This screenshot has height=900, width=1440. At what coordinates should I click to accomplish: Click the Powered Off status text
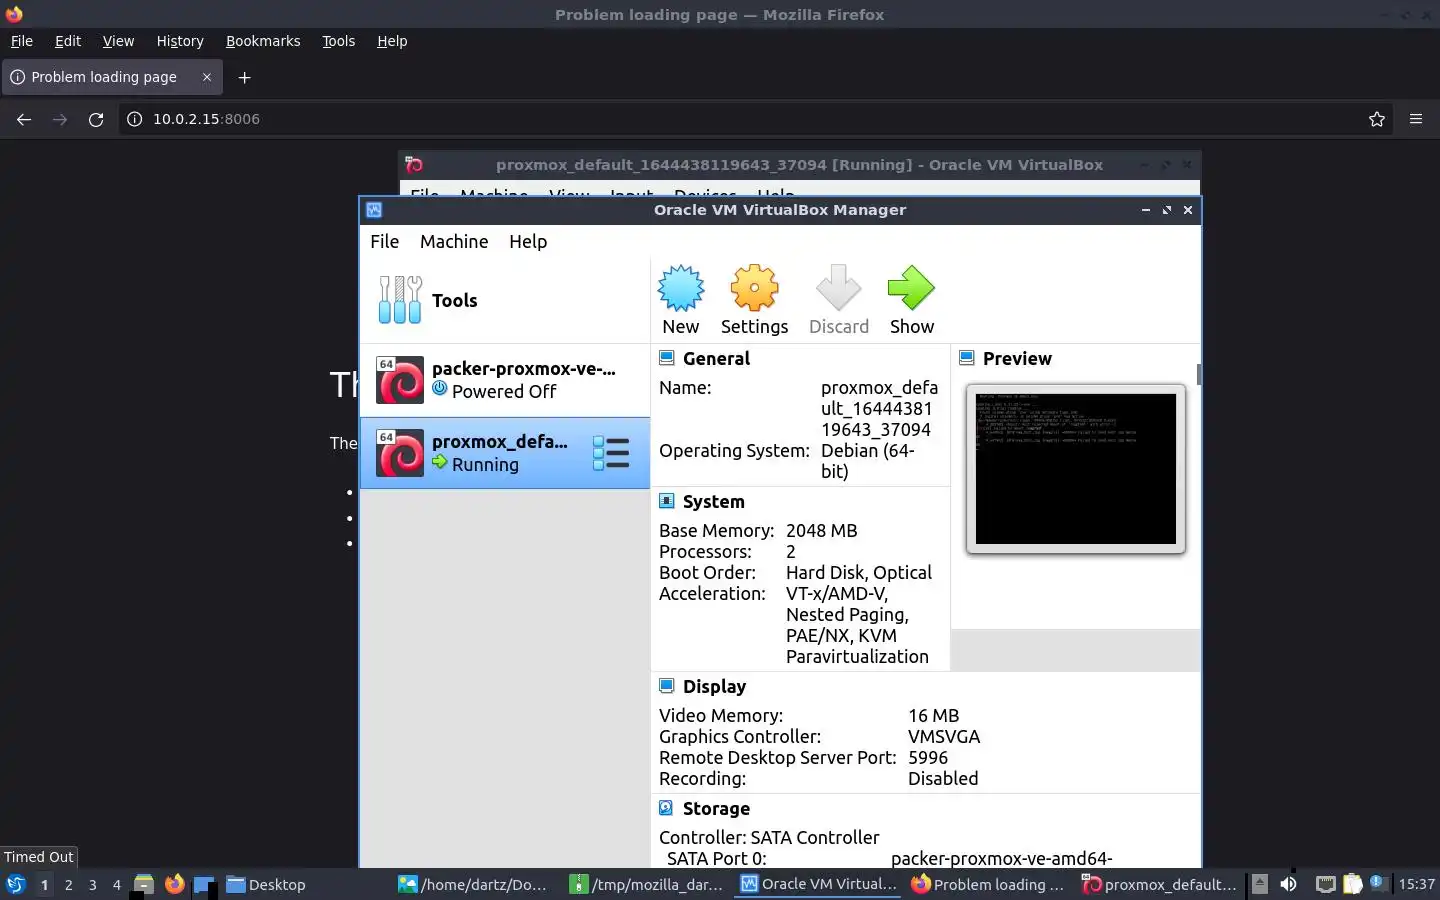tap(504, 391)
